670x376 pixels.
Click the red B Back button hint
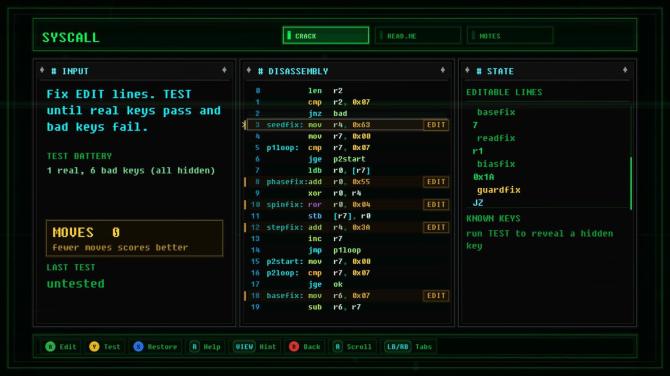point(305,347)
